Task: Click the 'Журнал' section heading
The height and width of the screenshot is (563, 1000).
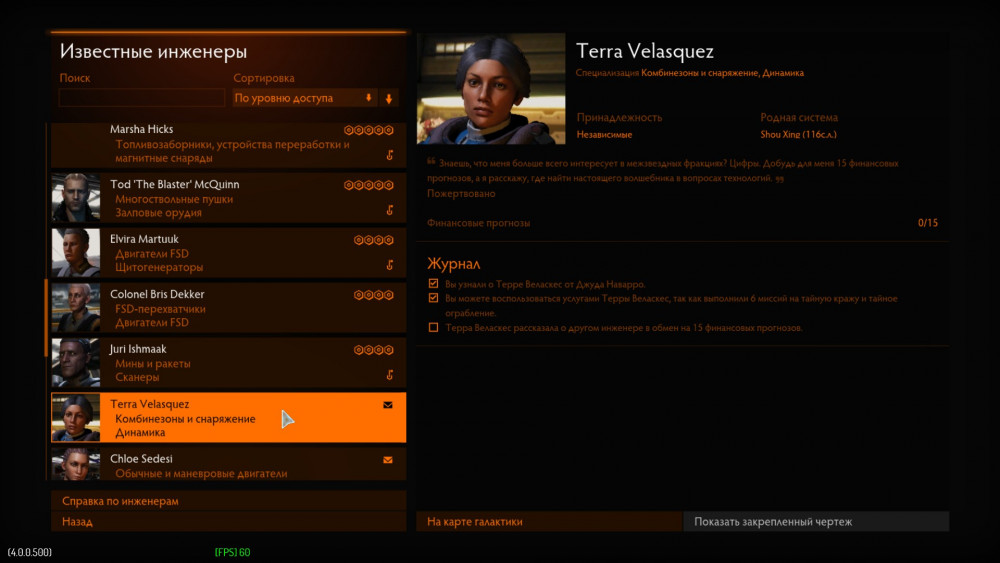Action: [x=454, y=264]
